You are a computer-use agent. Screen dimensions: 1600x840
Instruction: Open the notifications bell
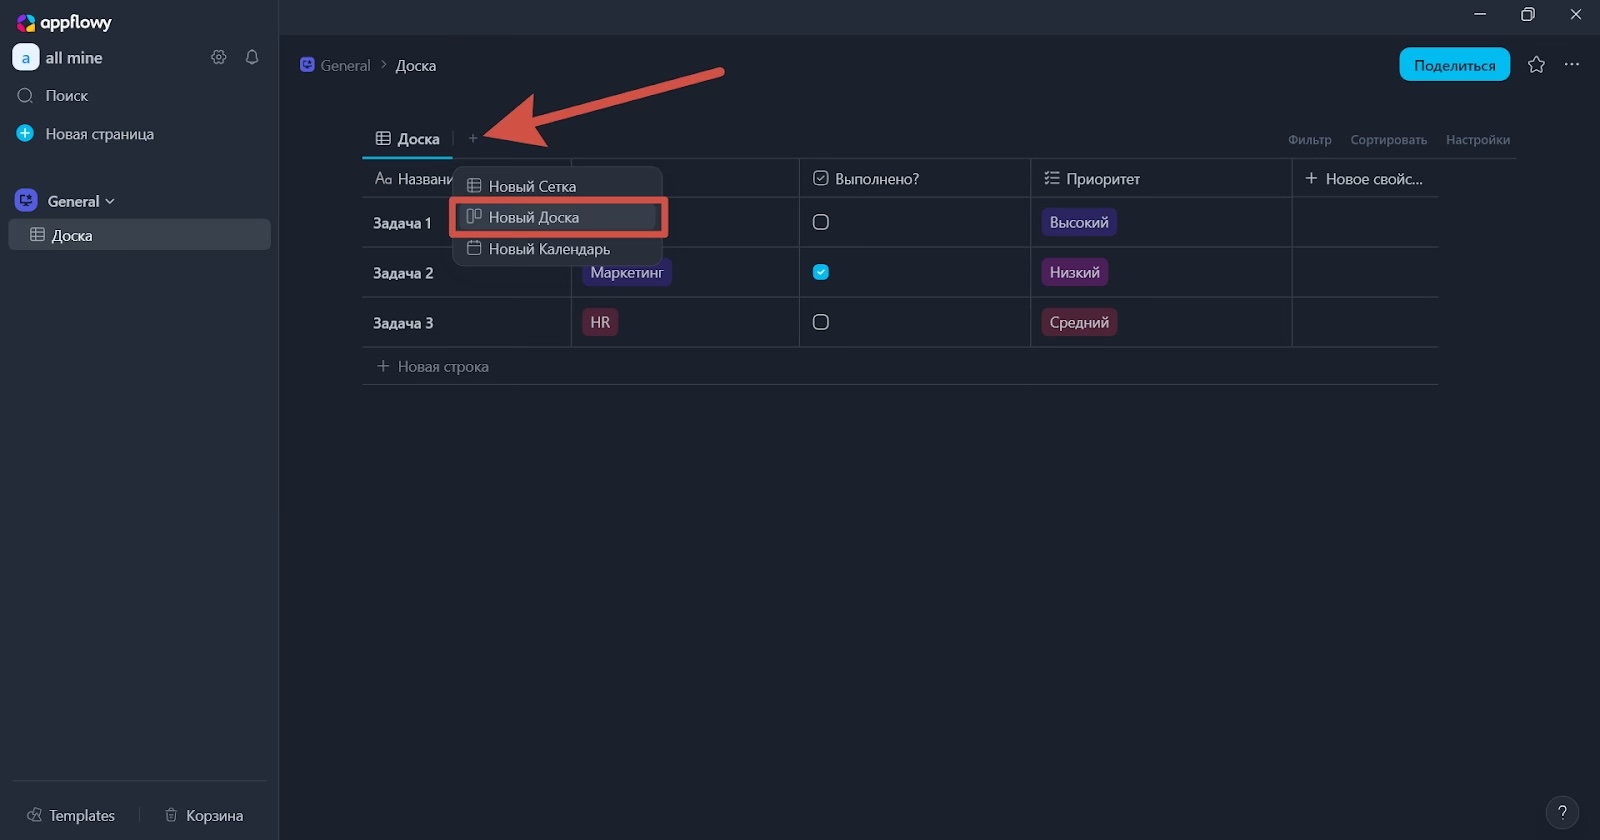pyautogui.click(x=252, y=58)
